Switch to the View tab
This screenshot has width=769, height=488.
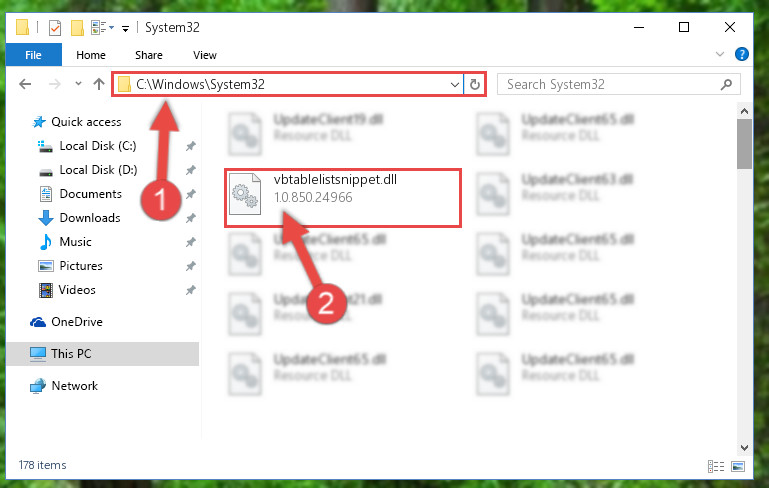205,55
